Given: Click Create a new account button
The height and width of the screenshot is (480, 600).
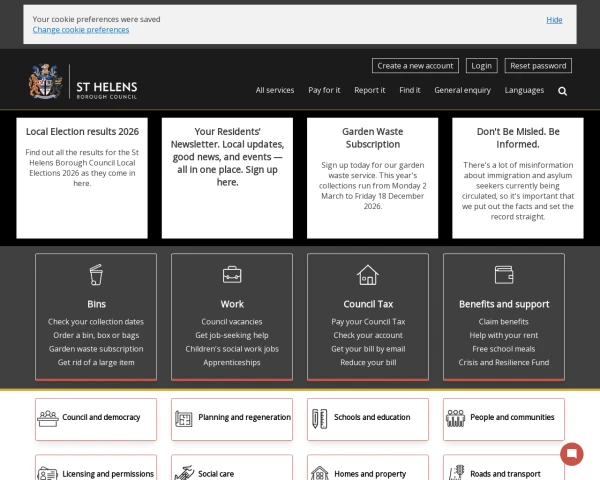Looking at the screenshot, I should [415, 66].
